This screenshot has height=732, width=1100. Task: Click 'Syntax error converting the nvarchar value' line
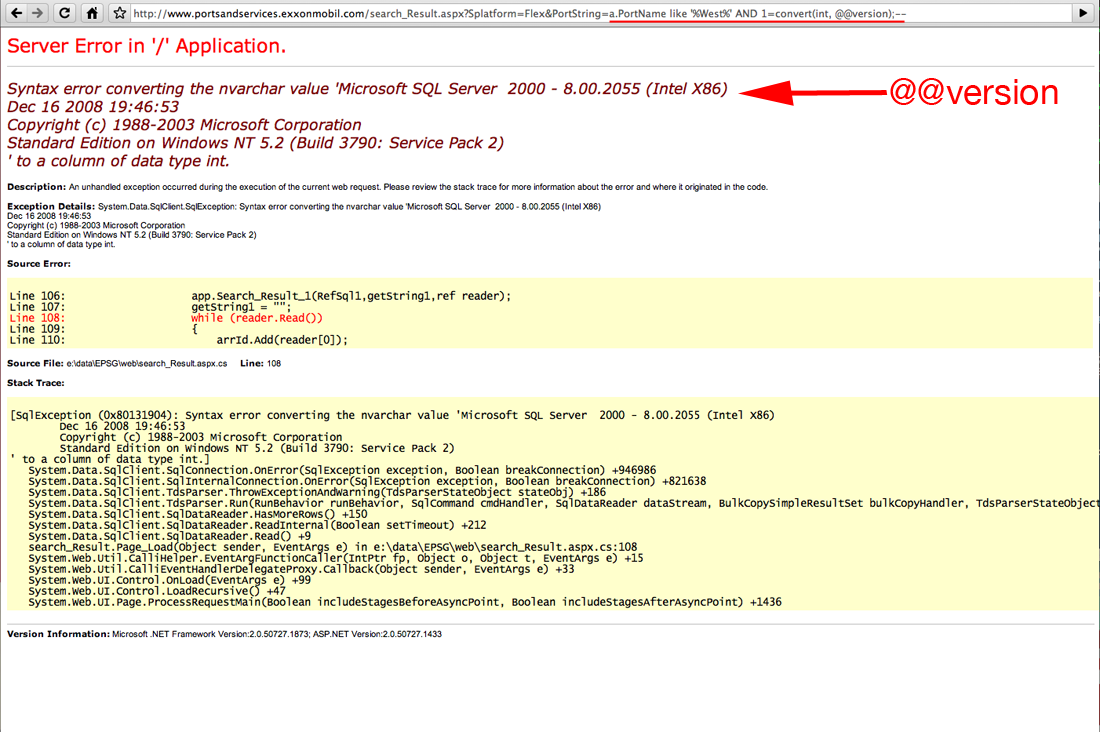point(367,89)
